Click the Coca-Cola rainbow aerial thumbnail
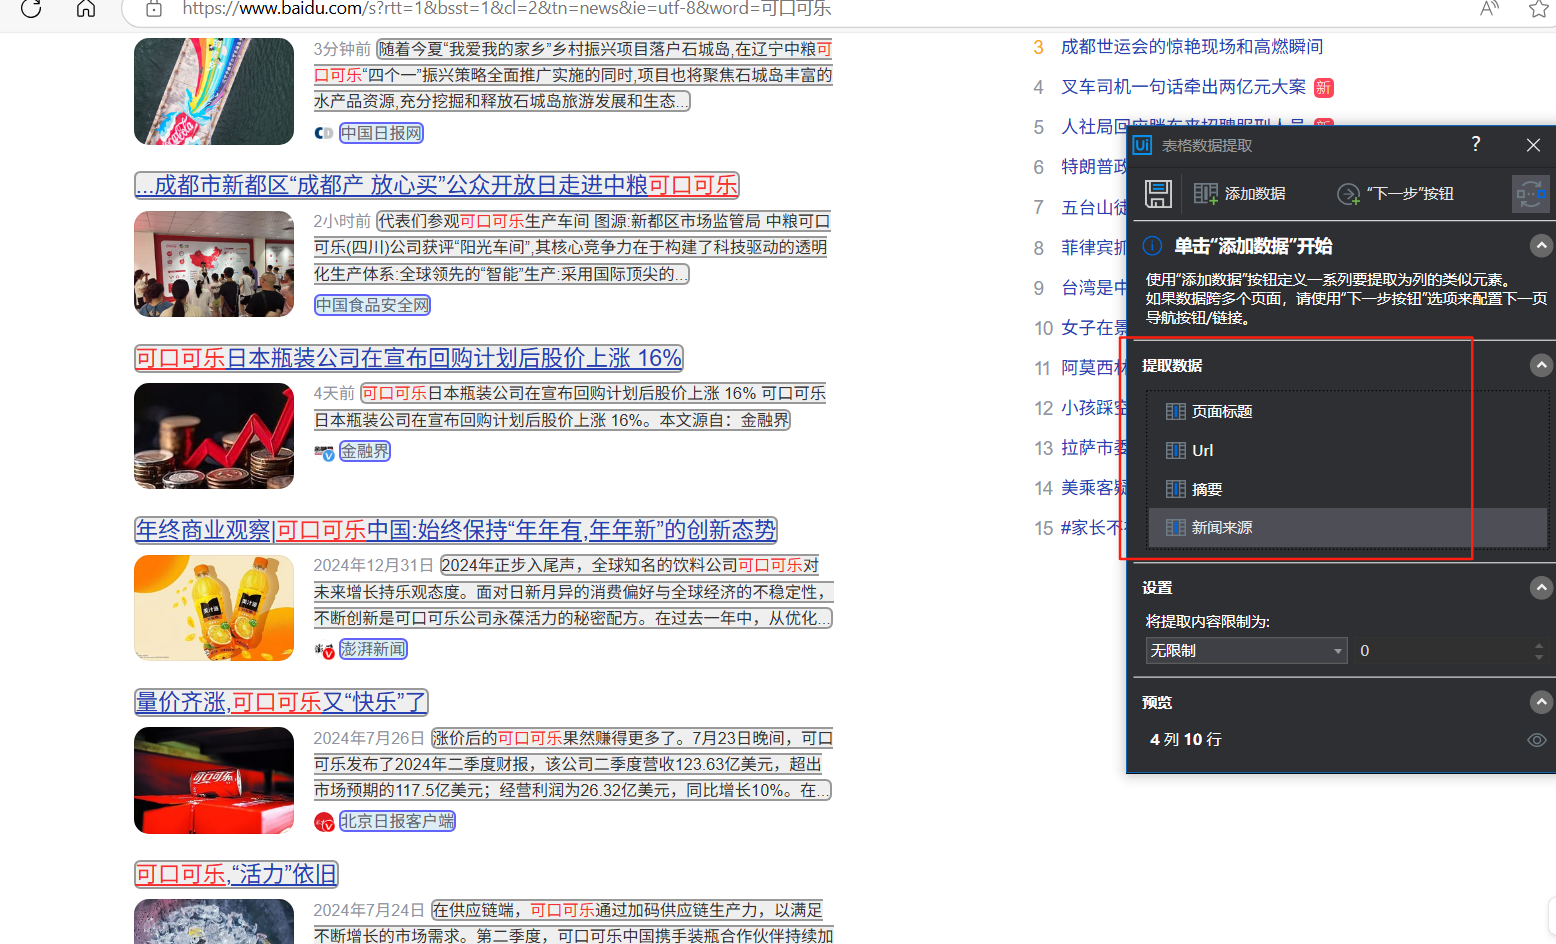This screenshot has height=944, width=1556. (214, 91)
